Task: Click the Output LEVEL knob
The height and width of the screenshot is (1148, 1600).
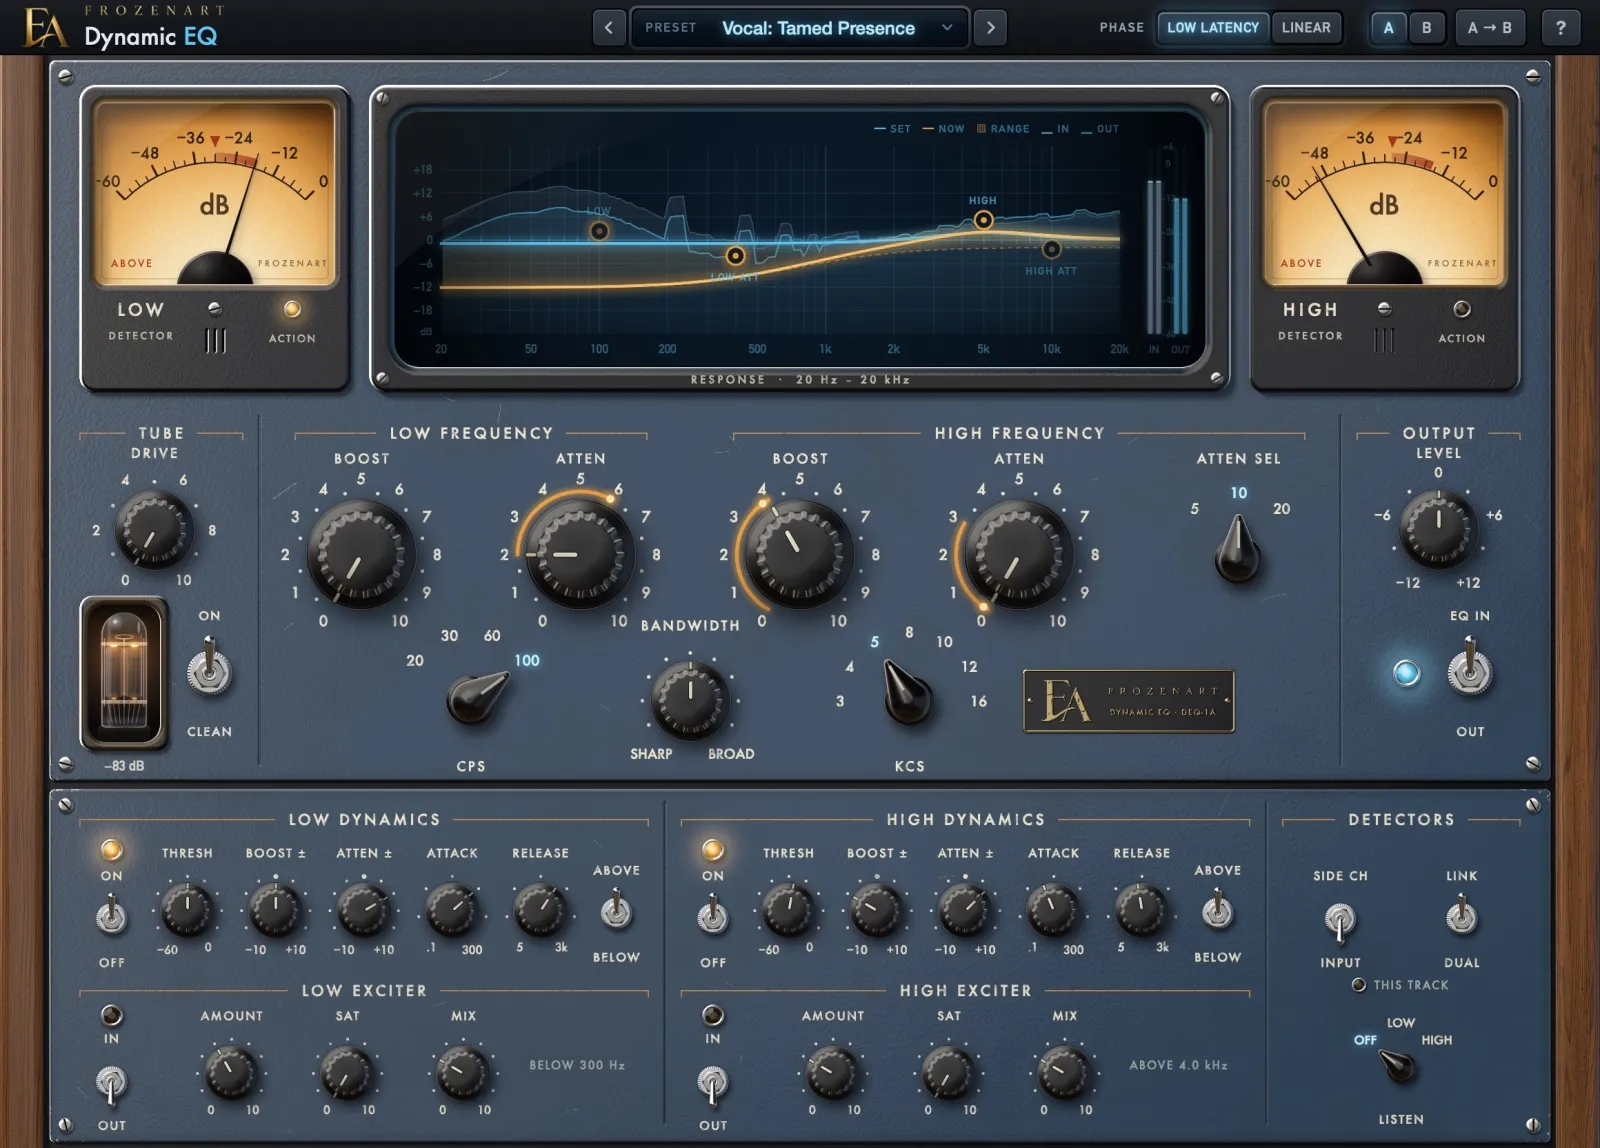Action: [x=1438, y=529]
